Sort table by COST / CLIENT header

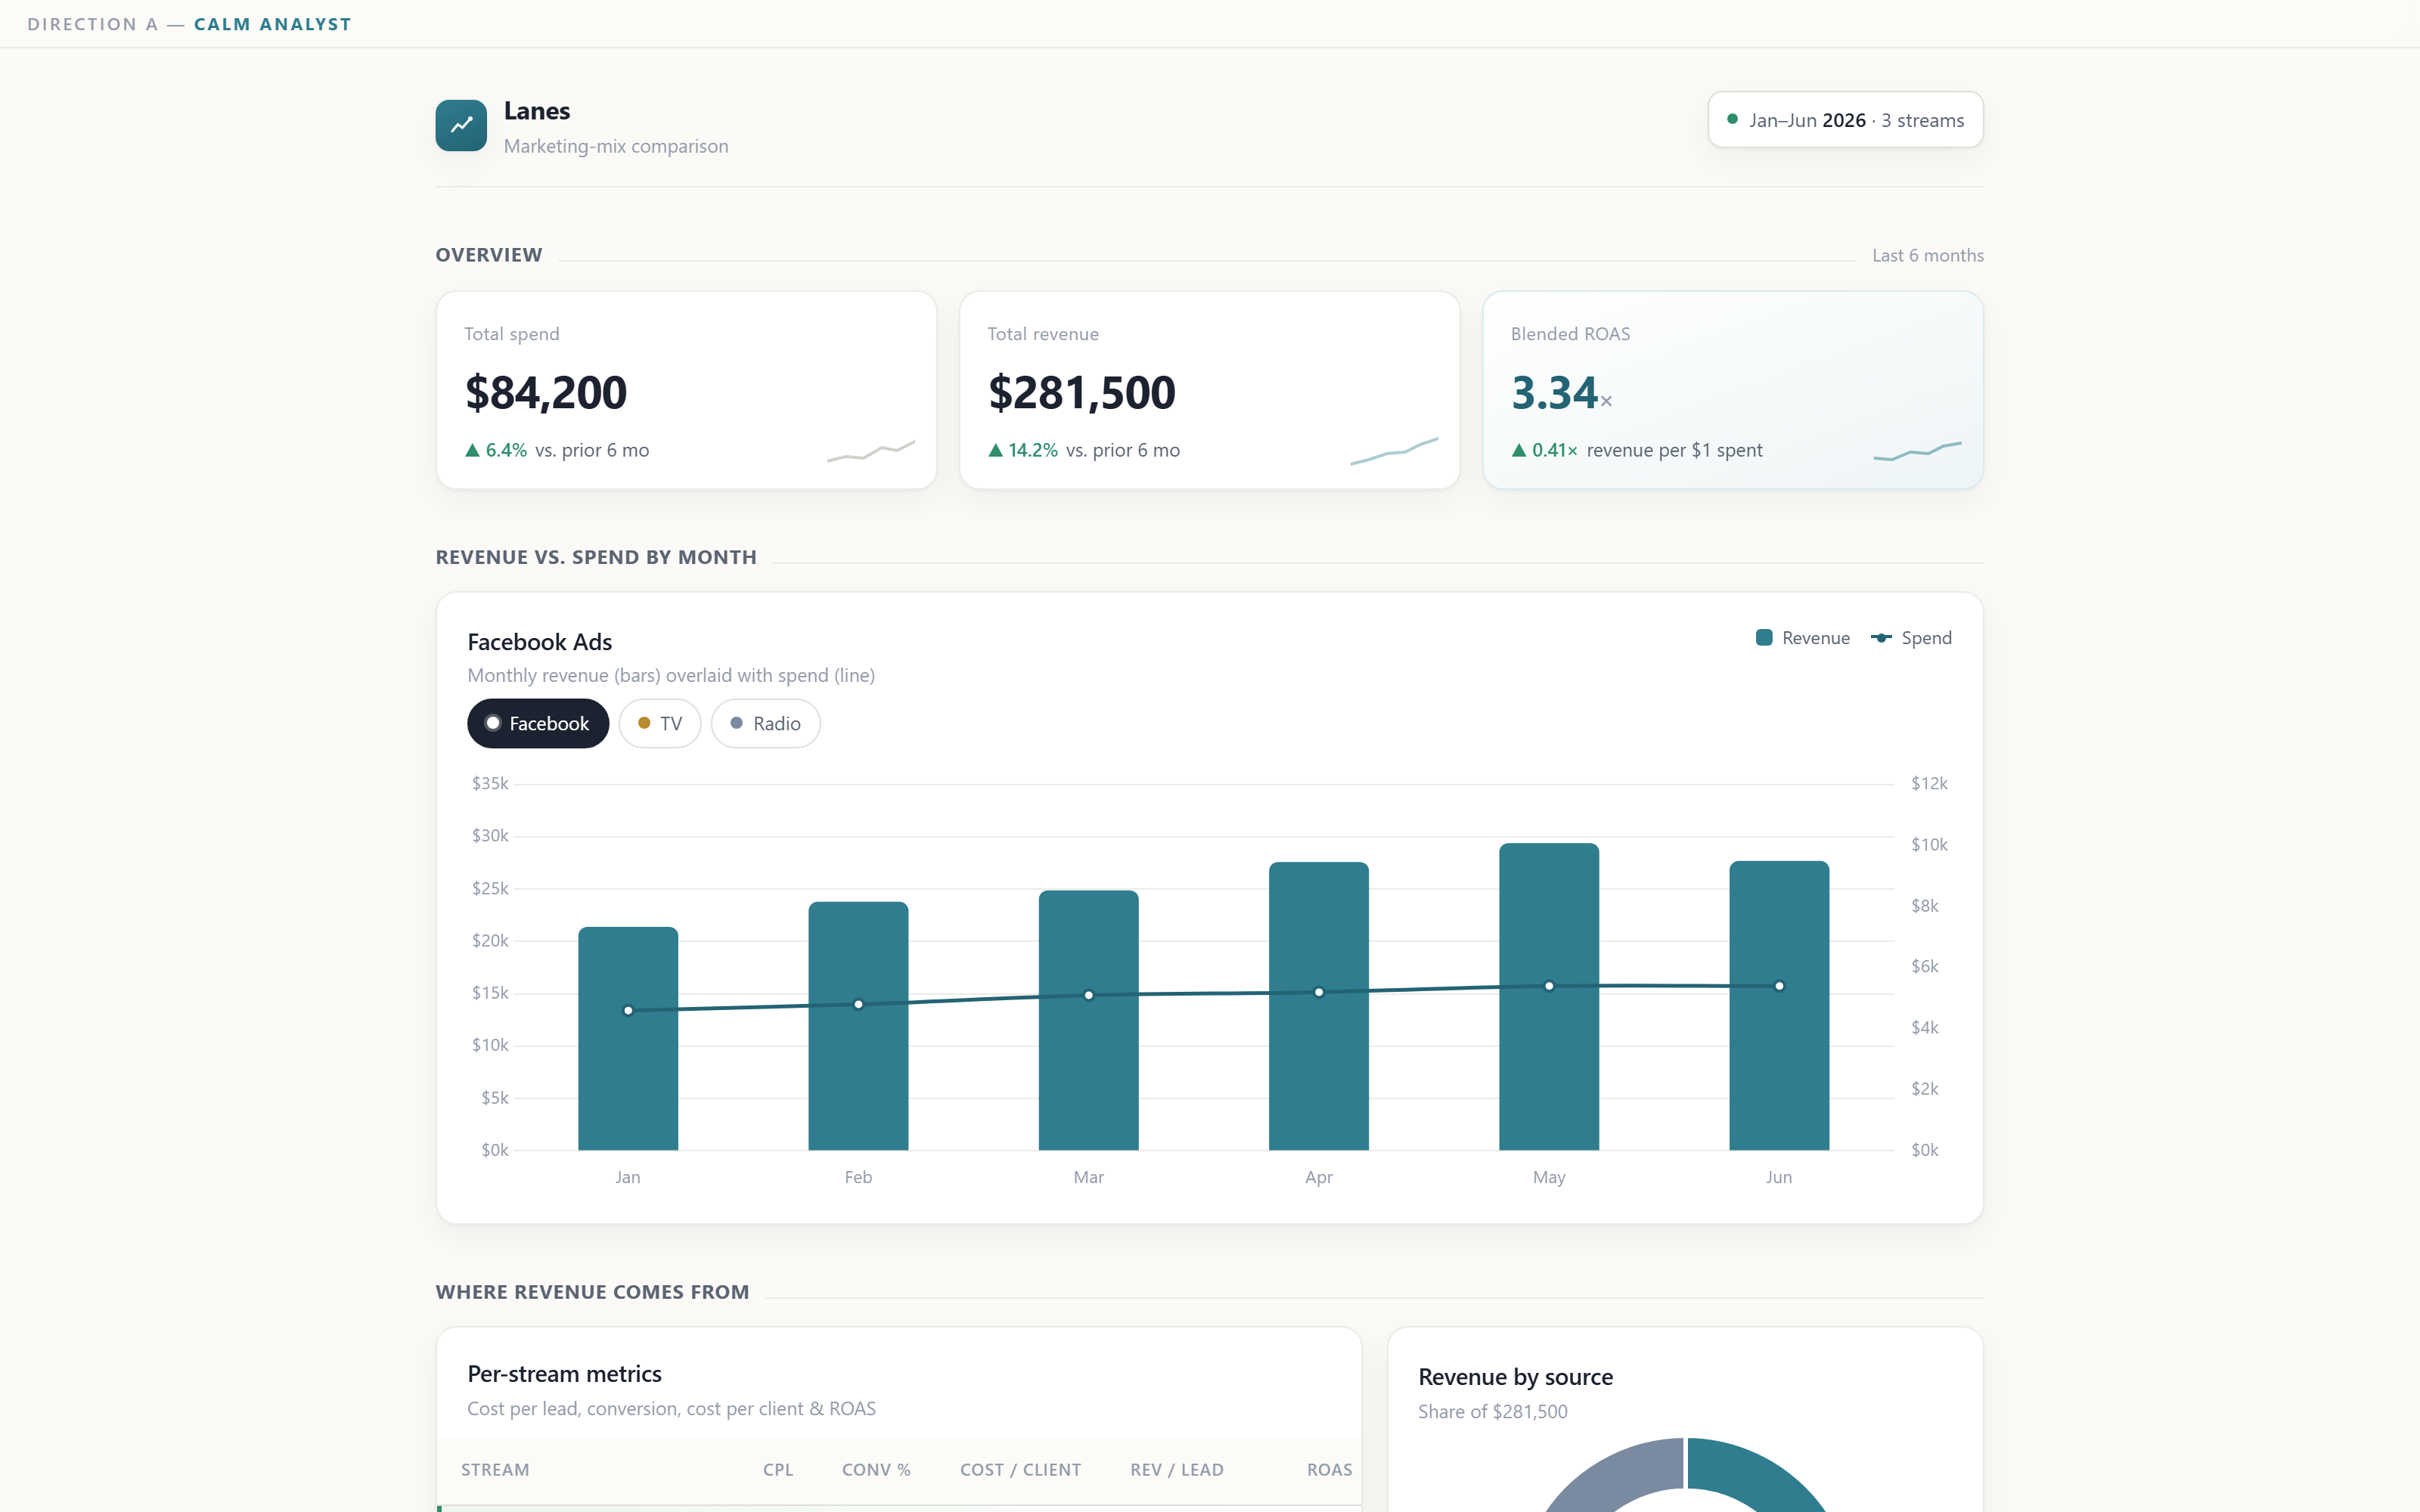(1020, 1470)
